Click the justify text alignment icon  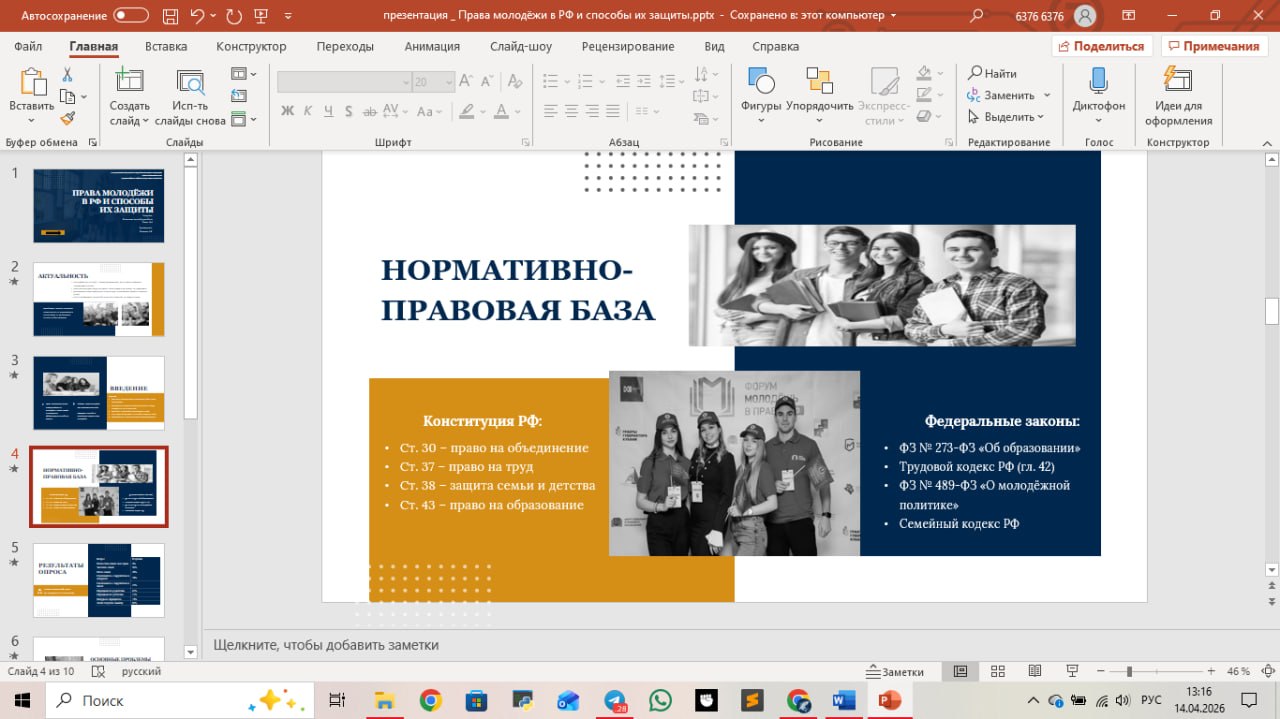[x=615, y=111]
